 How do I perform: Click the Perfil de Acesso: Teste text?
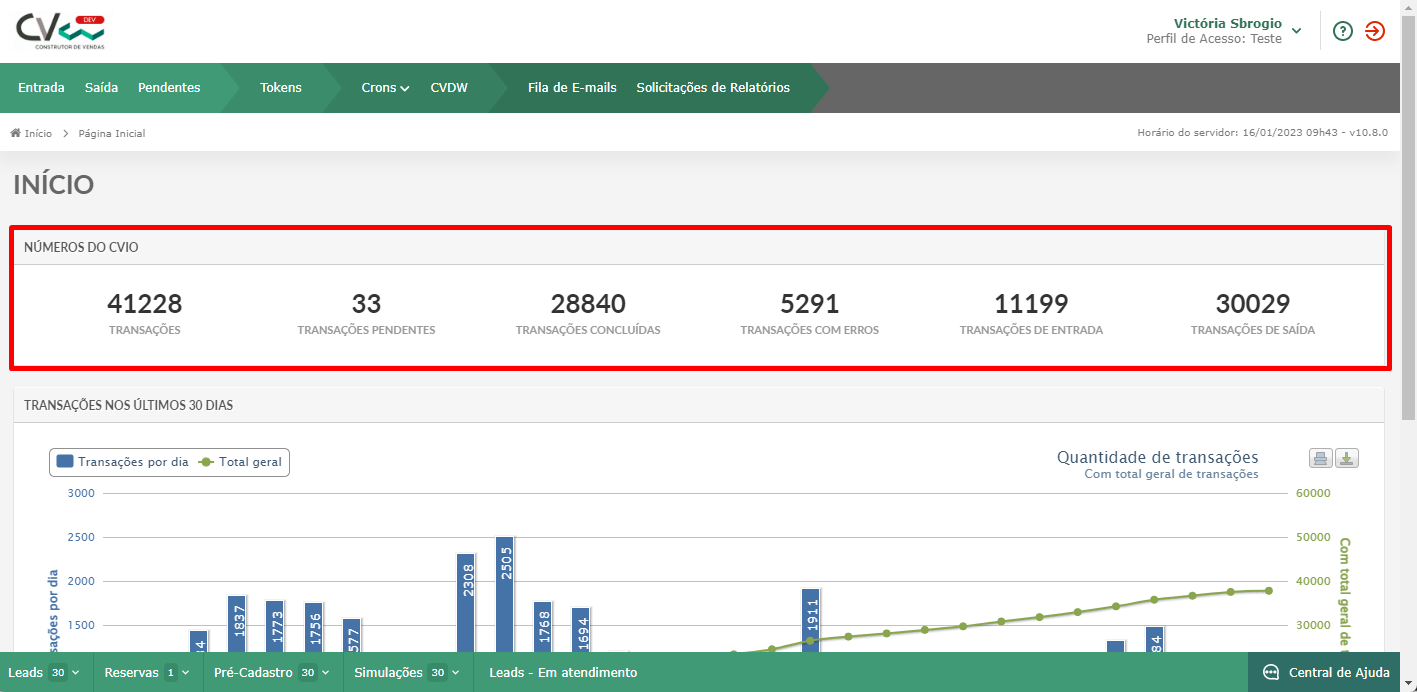click(x=1214, y=39)
